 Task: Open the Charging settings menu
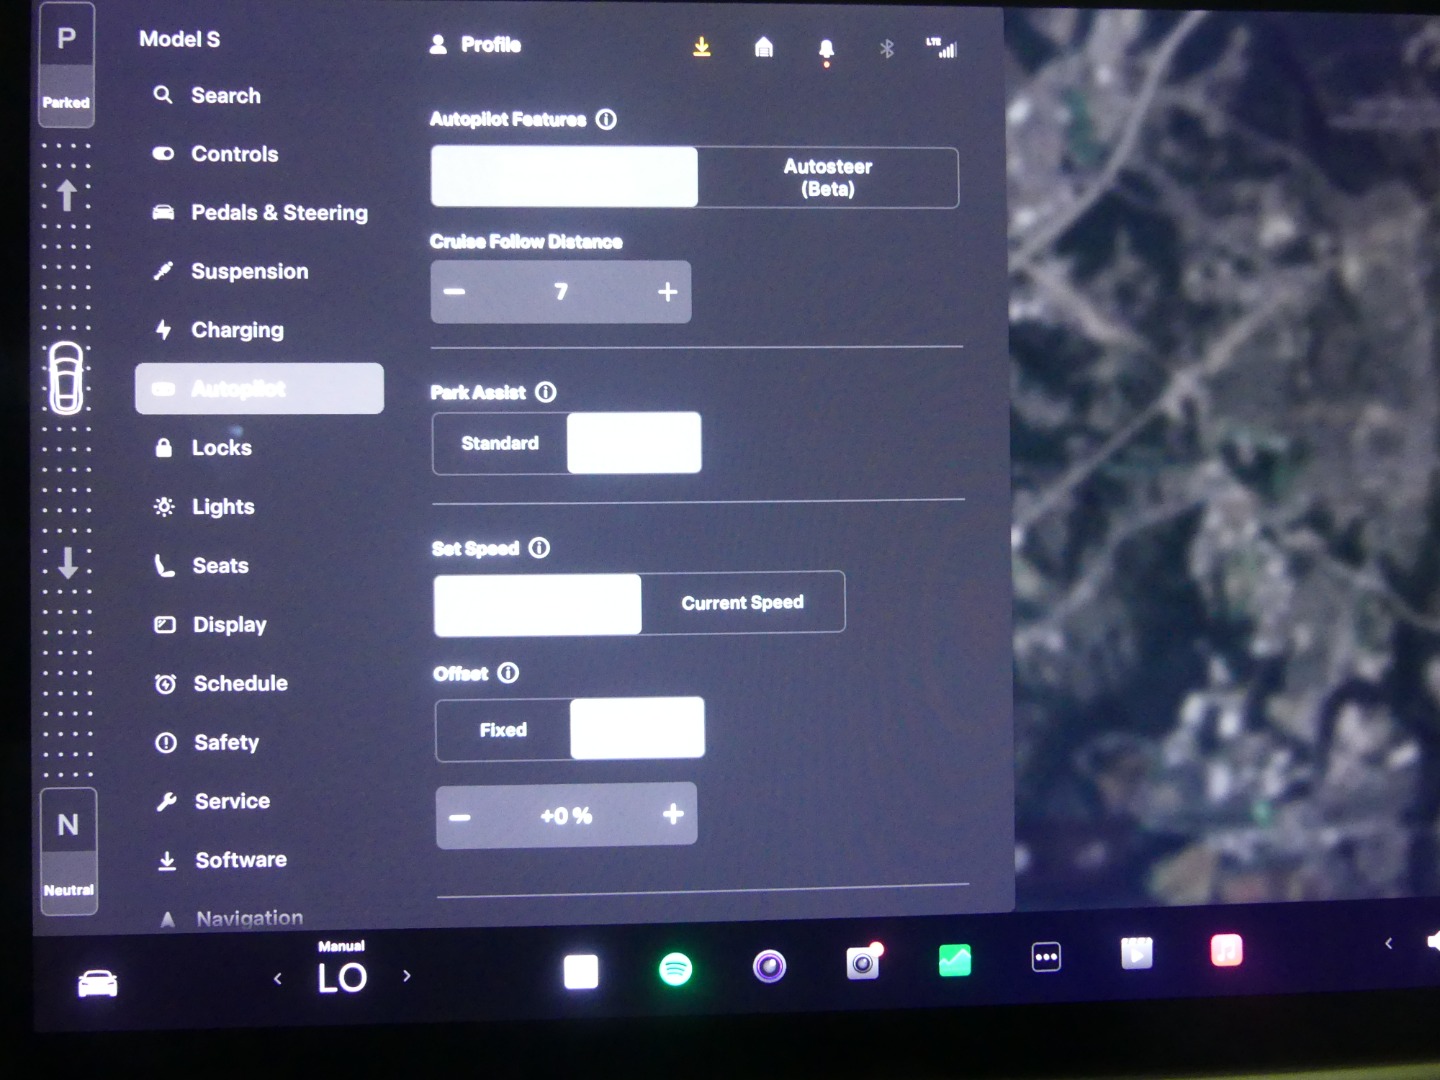tap(237, 330)
